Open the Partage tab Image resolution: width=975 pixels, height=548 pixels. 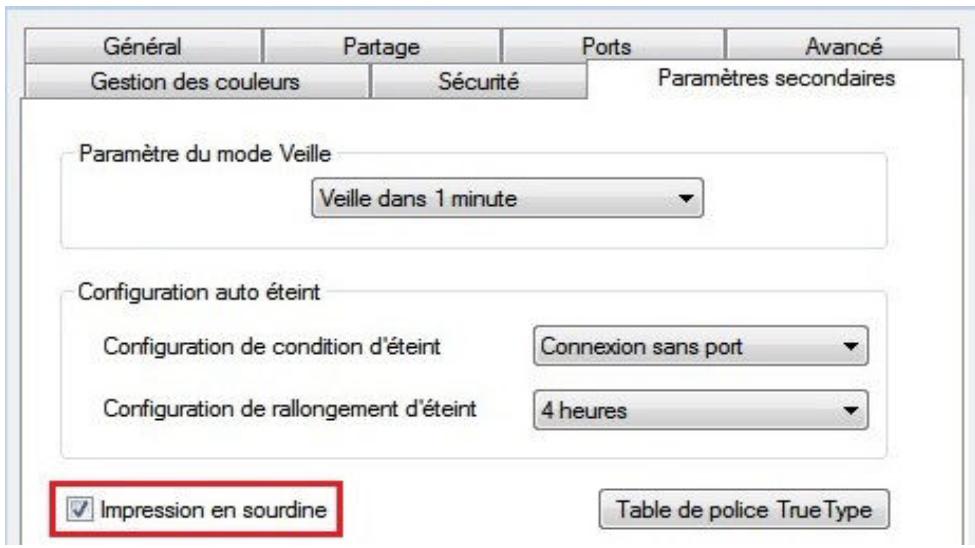[378, 46]
